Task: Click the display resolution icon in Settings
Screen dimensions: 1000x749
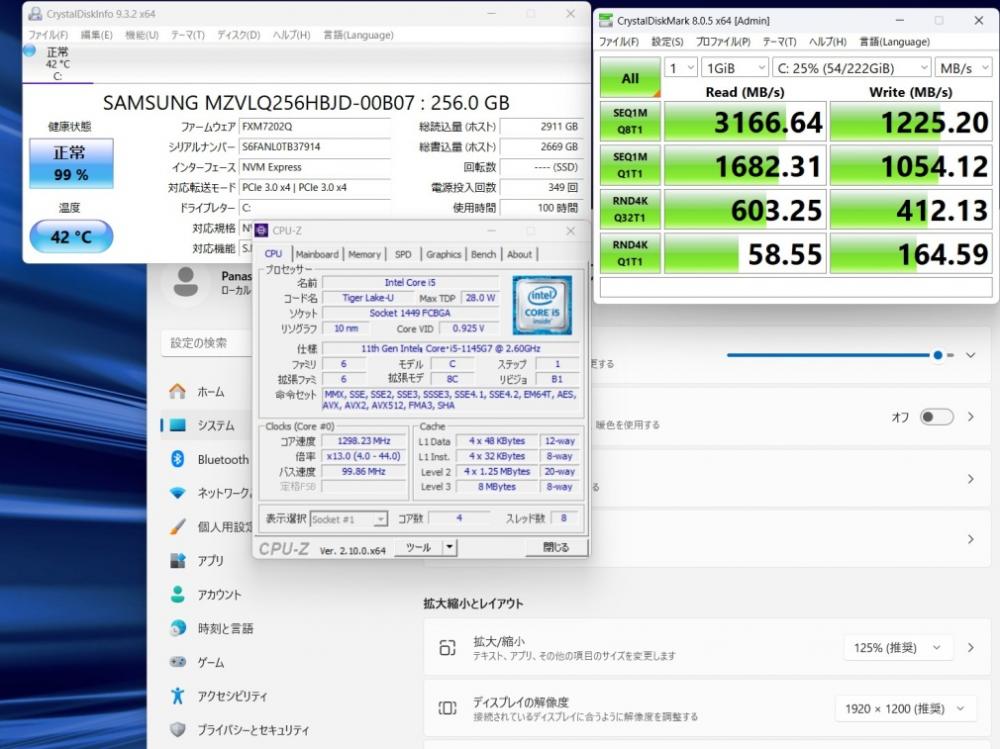Action: 448,708
